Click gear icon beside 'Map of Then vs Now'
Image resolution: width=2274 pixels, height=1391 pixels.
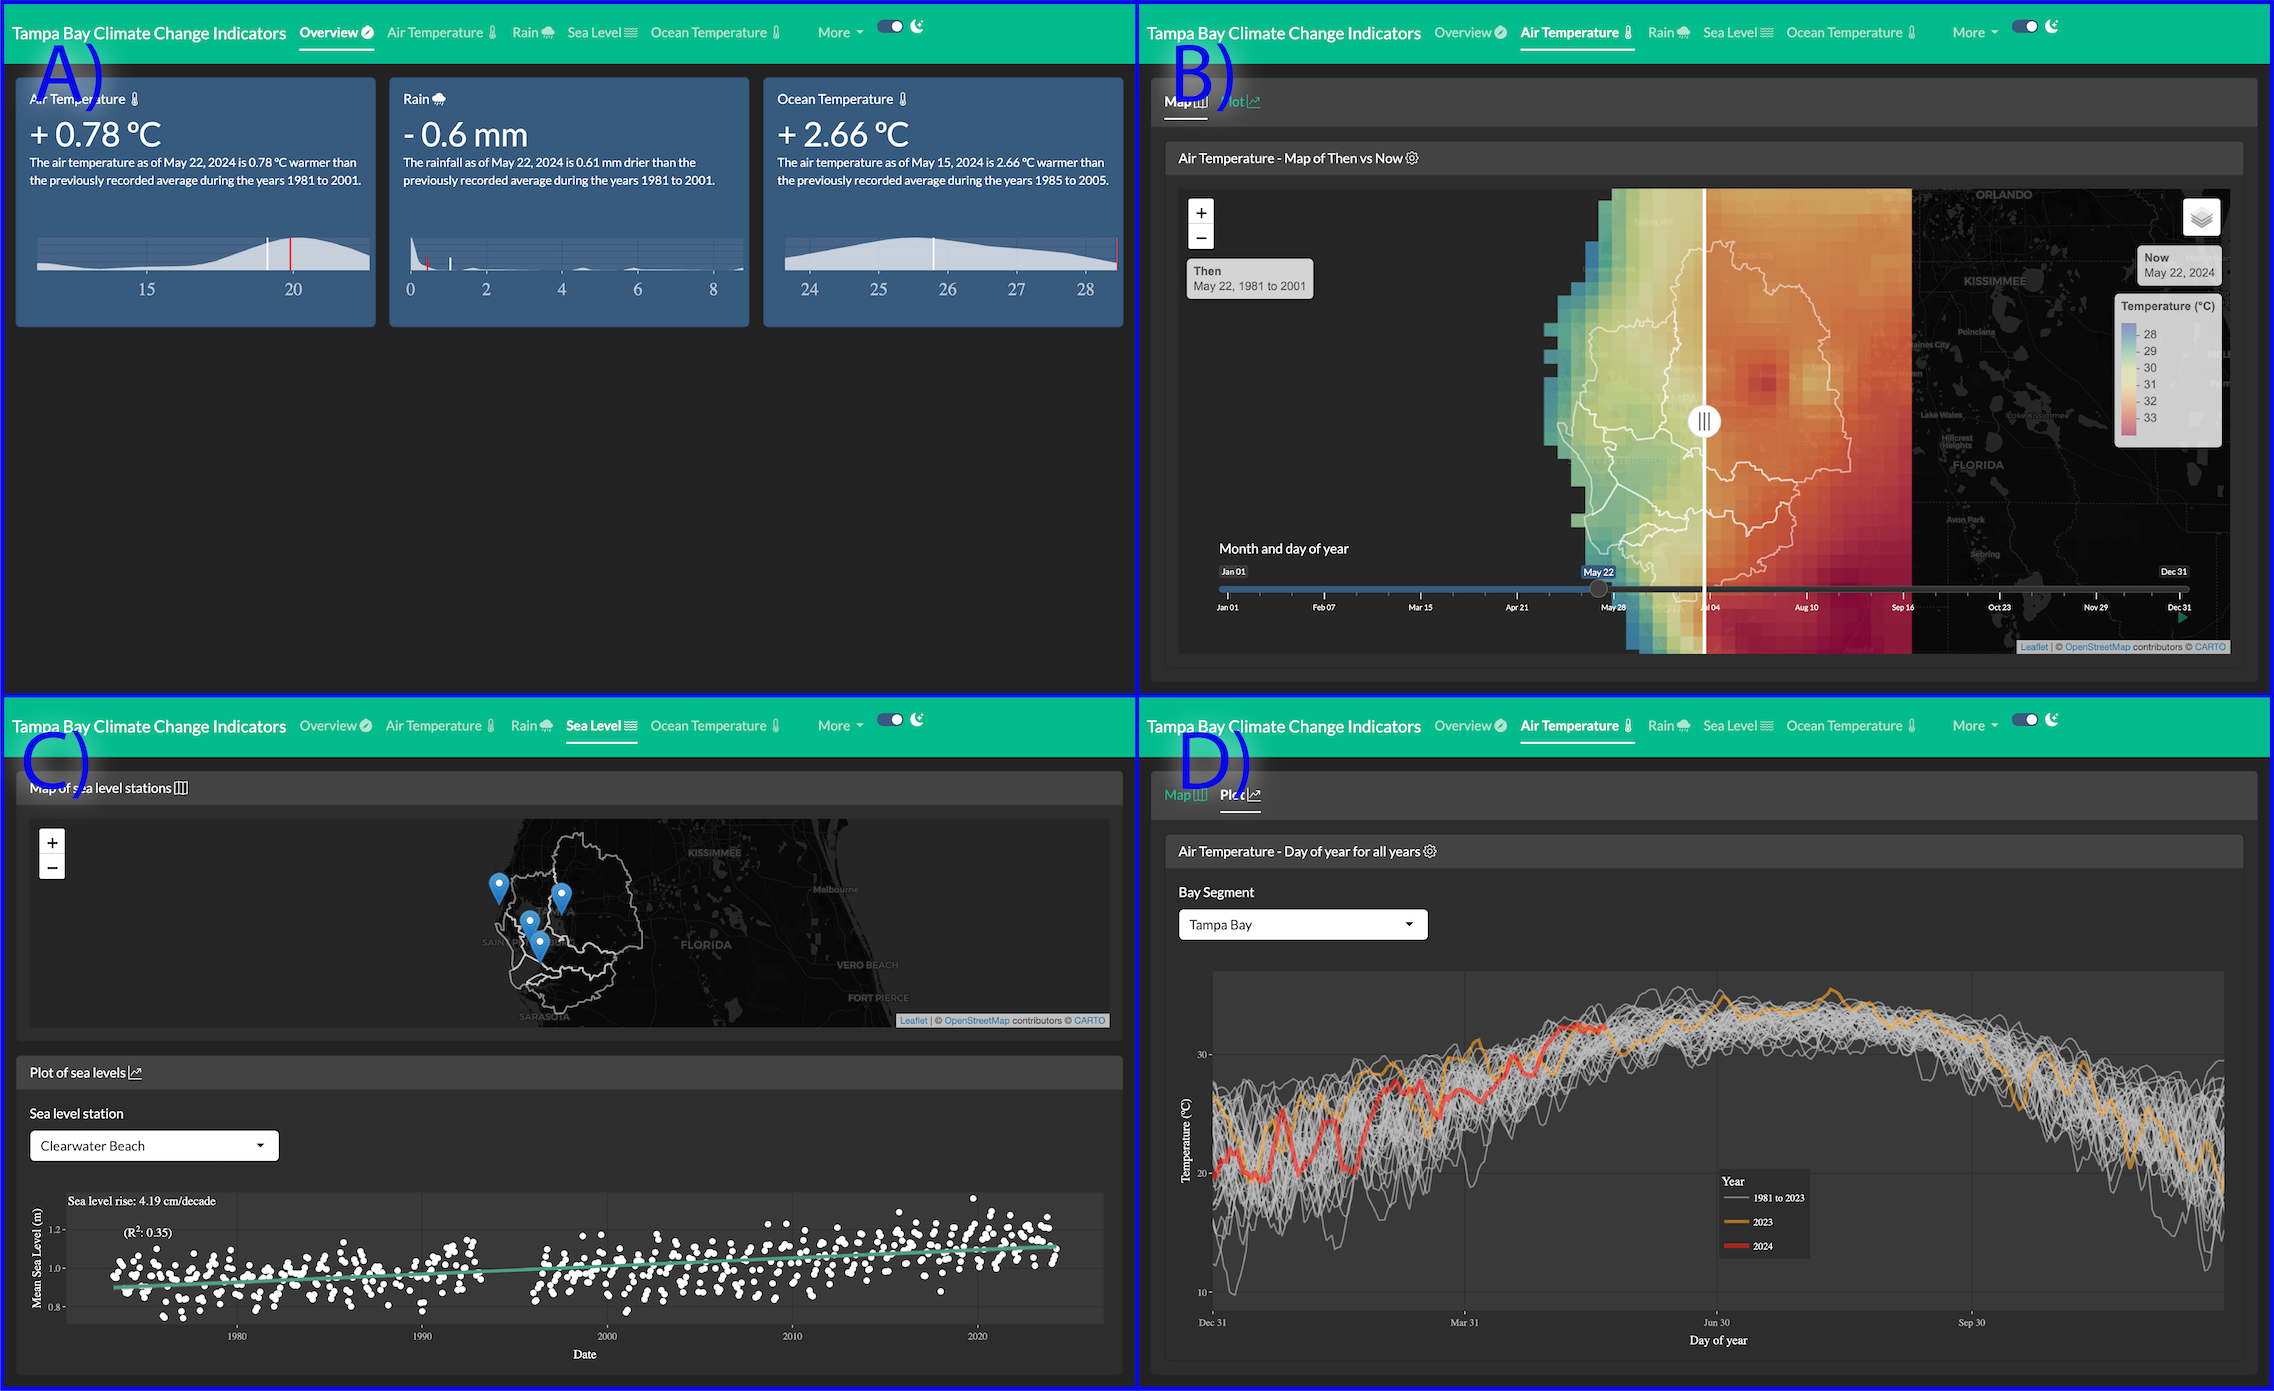point(1412,158)
